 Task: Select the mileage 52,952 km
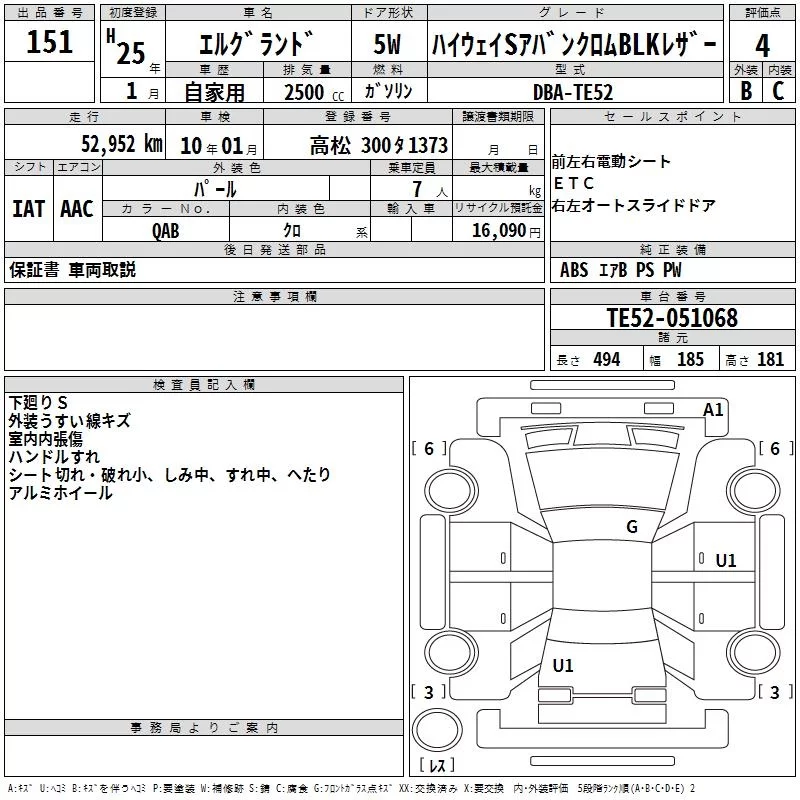coord(122,144)
